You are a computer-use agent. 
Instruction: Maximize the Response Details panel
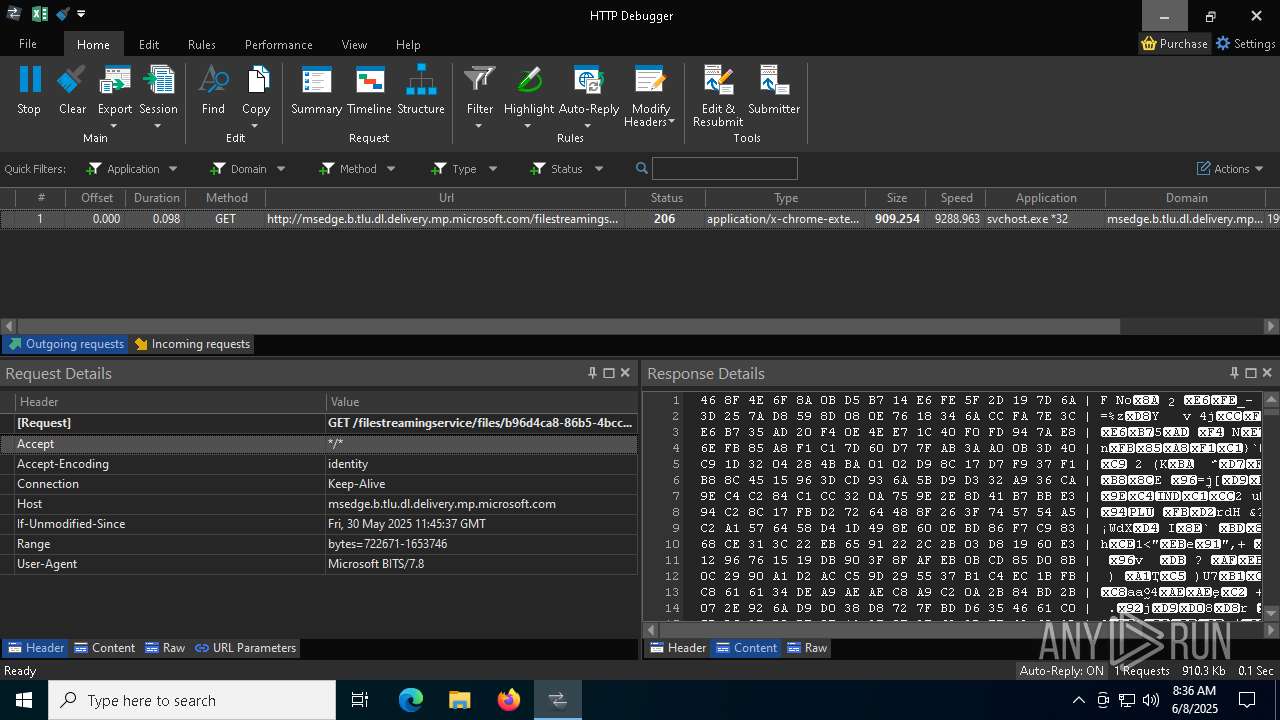click(1250, 373)
